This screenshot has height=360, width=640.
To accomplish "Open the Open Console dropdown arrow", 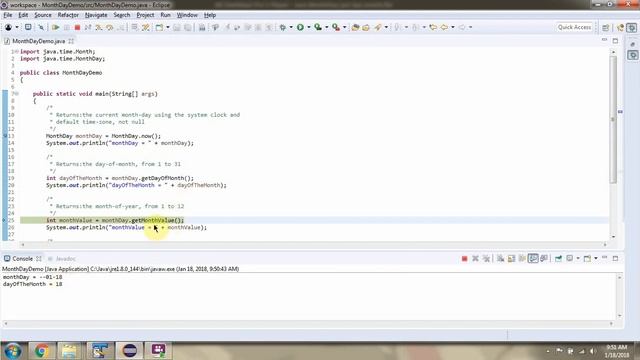I will tap(596, 258).
